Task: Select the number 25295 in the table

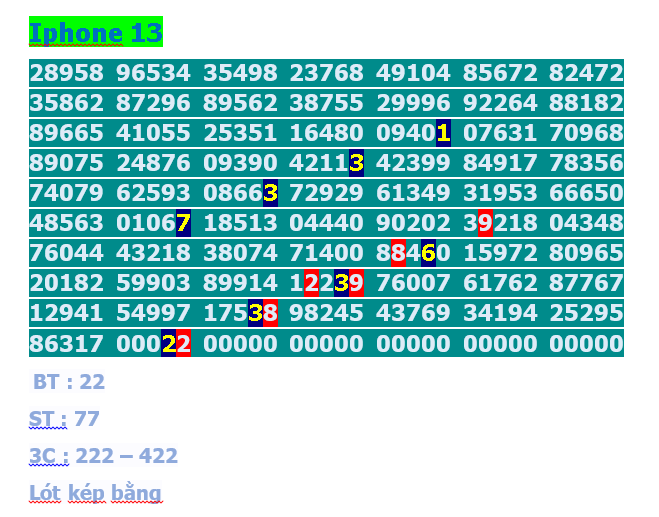Action: tap(587, 313)
